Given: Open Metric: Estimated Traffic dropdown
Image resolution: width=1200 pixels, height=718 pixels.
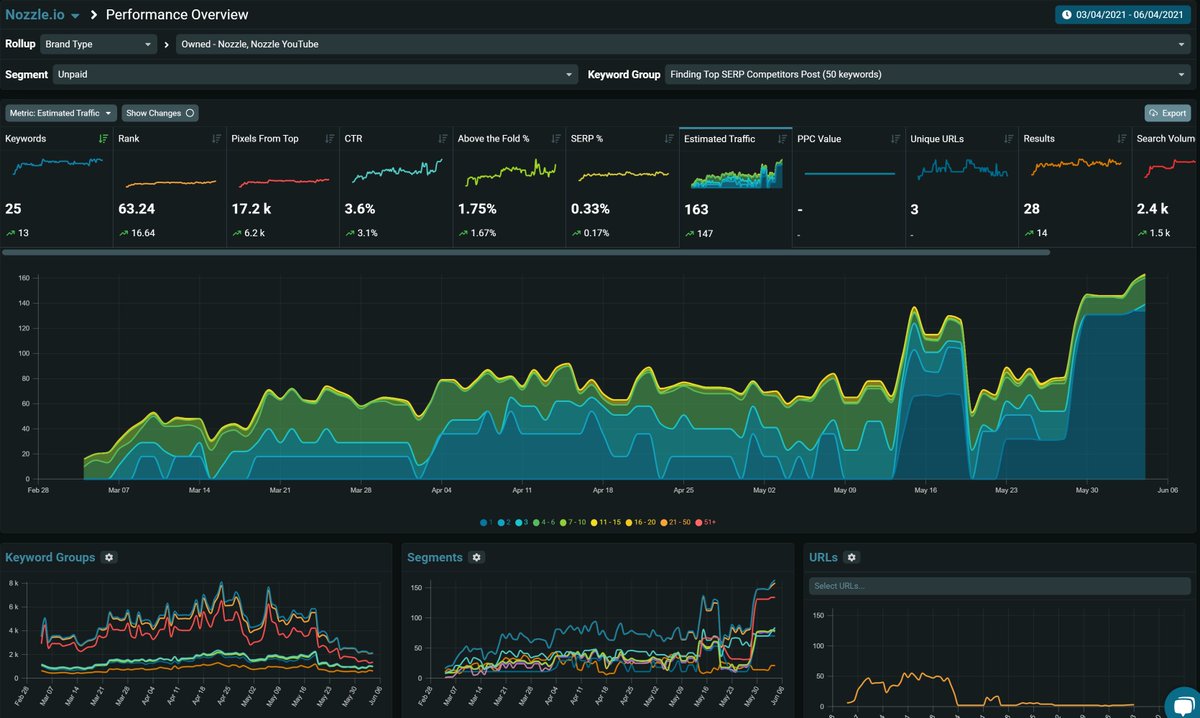Looking at the screenshot, I should click(x=61, y=113).
